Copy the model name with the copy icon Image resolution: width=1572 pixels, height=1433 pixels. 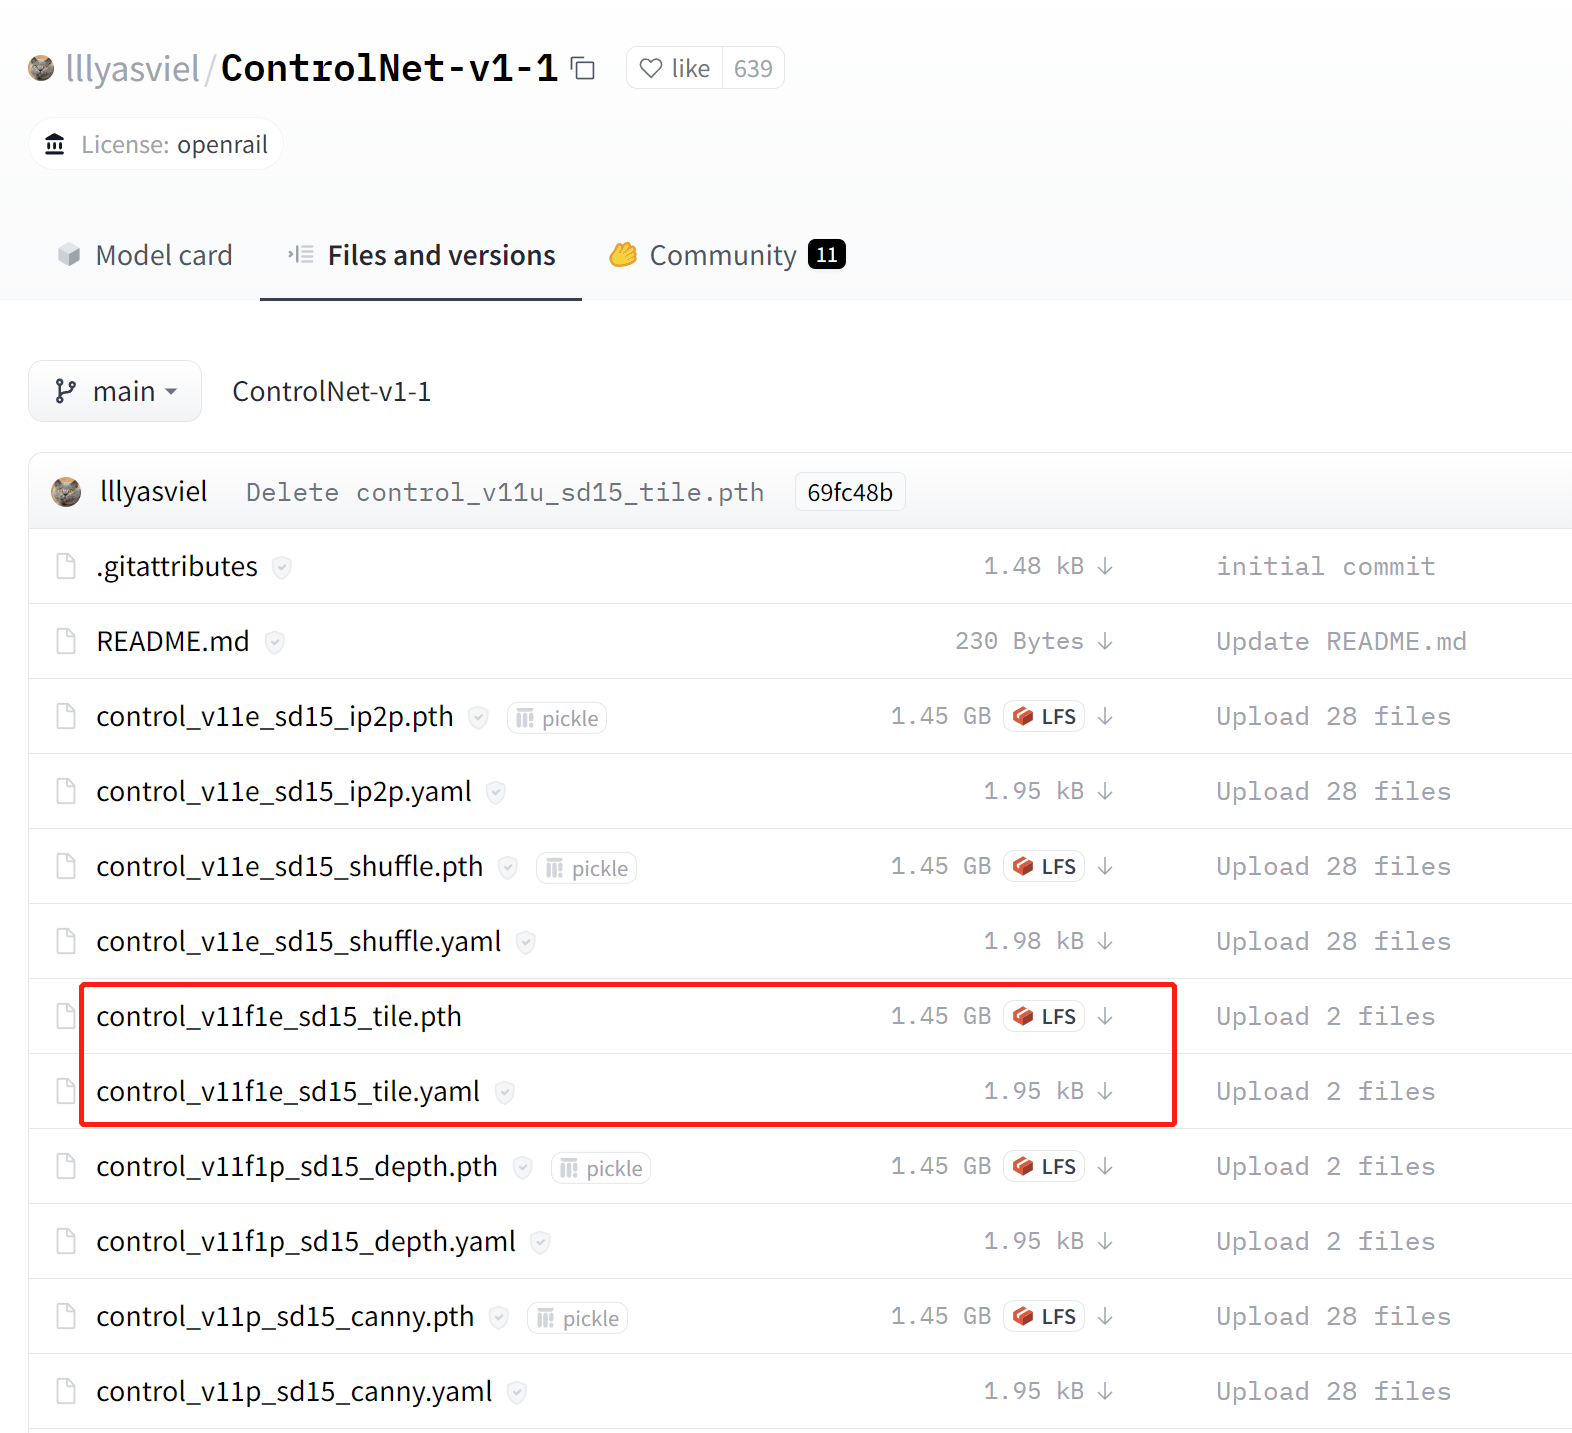(583, 68)
